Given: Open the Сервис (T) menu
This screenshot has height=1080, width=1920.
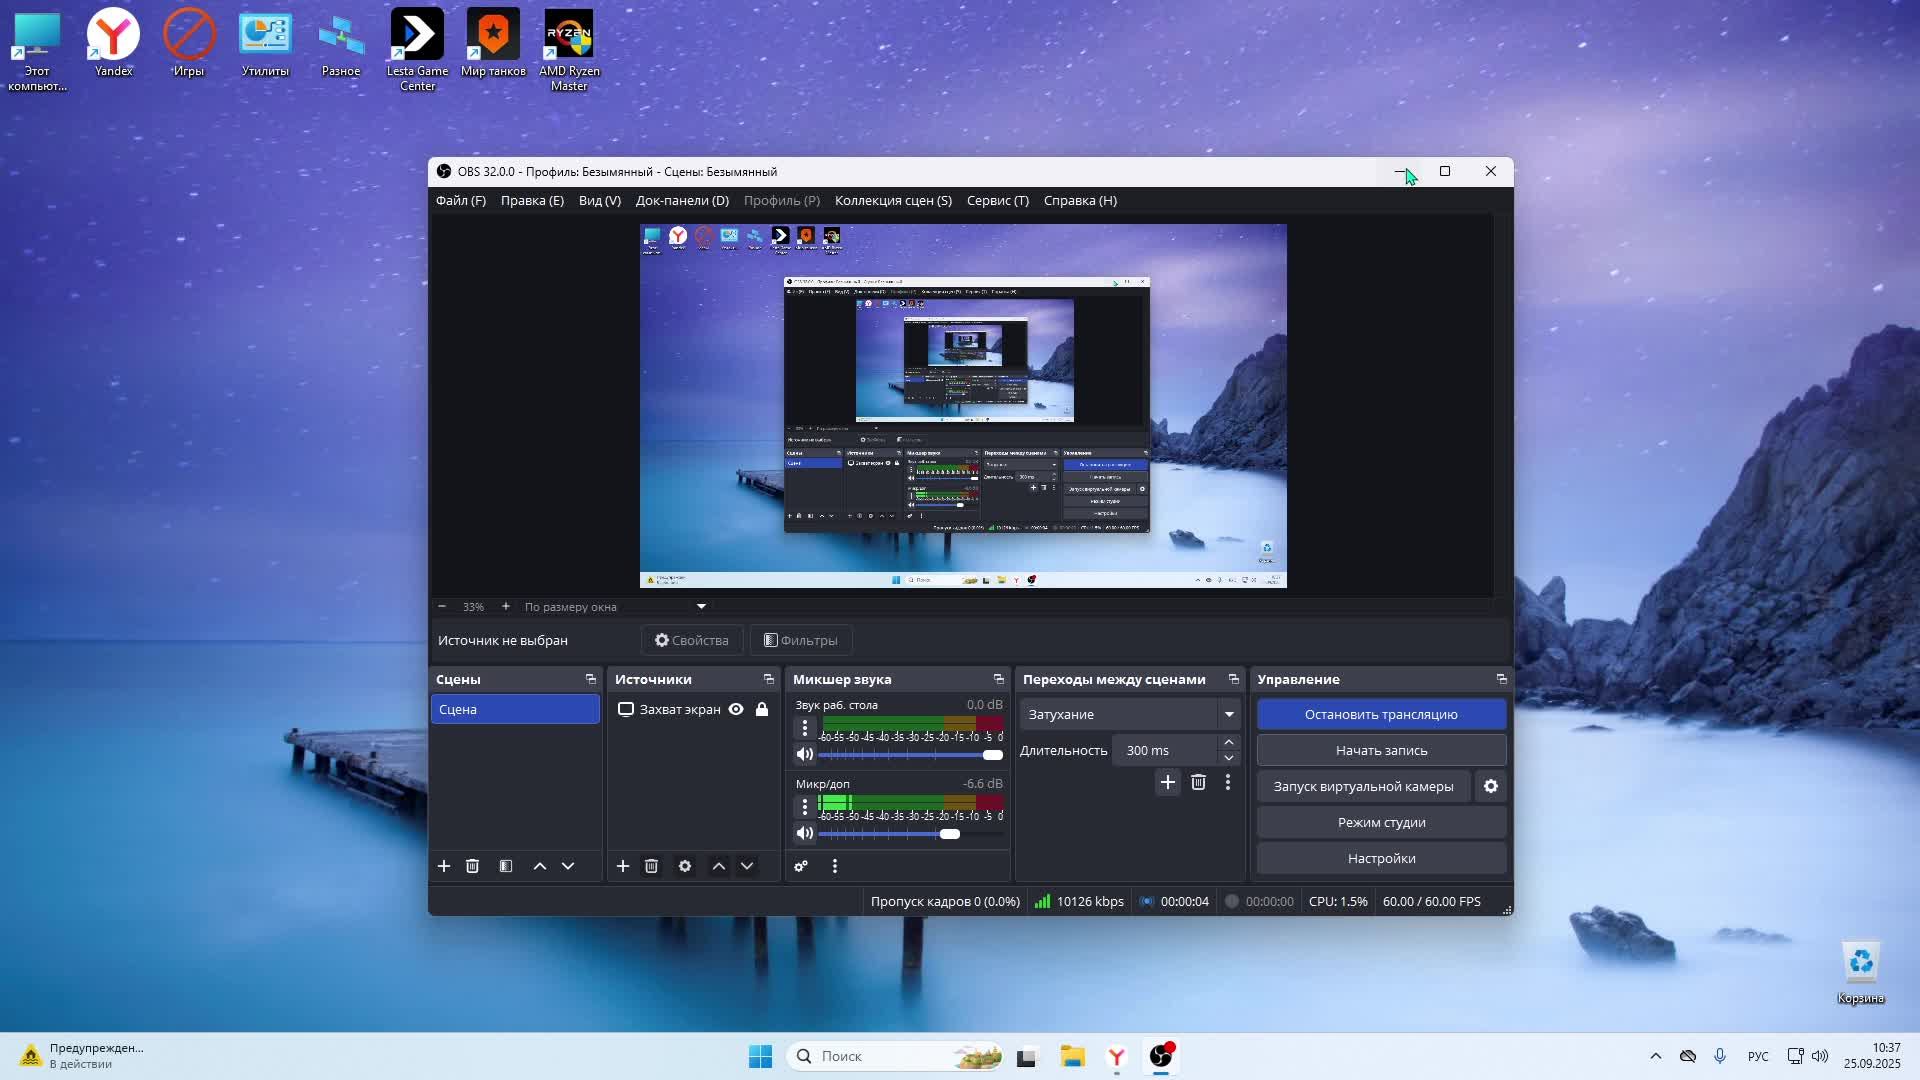Looking at the screenshot, I should click(997, 200).
